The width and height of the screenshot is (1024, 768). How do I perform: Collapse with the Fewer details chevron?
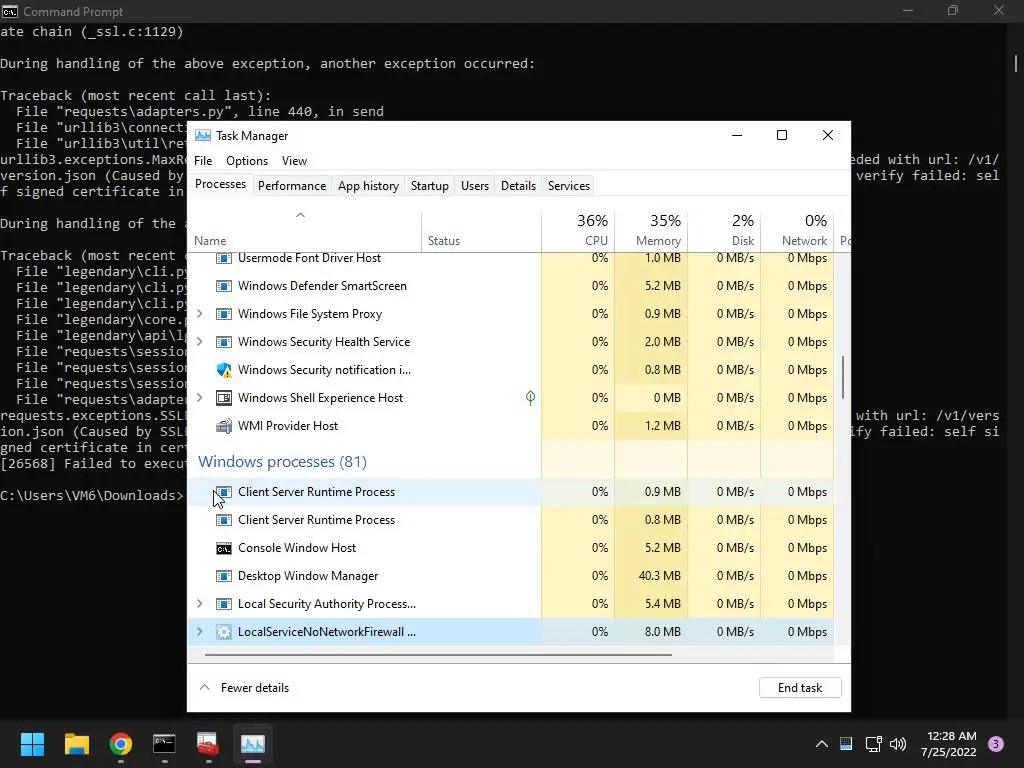(204, 688)
